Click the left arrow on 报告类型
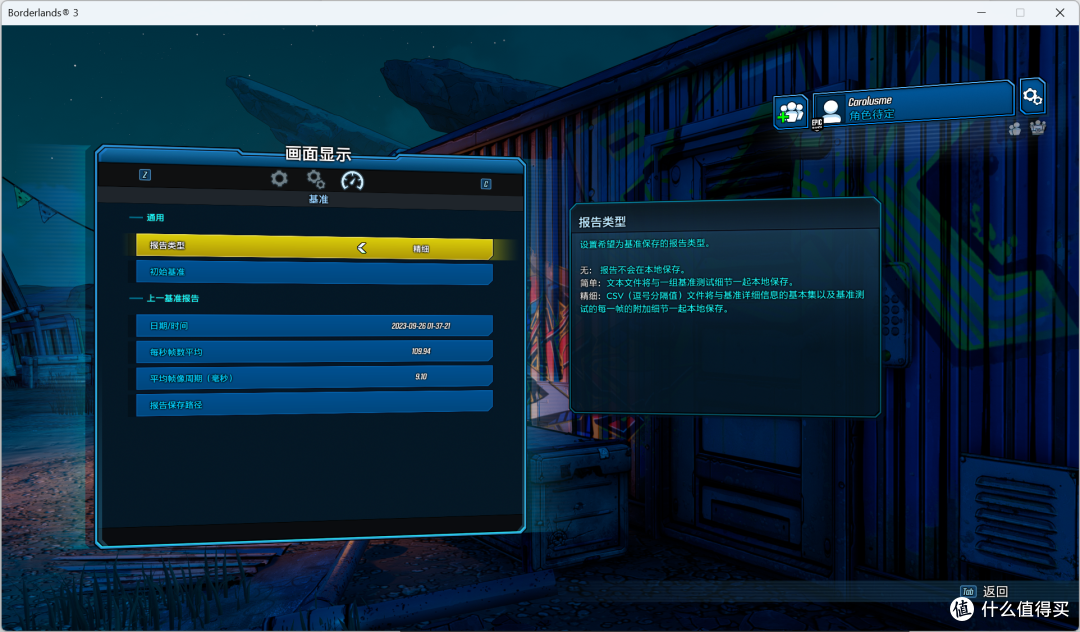The image size is (1080, 632). click(362, 248)
